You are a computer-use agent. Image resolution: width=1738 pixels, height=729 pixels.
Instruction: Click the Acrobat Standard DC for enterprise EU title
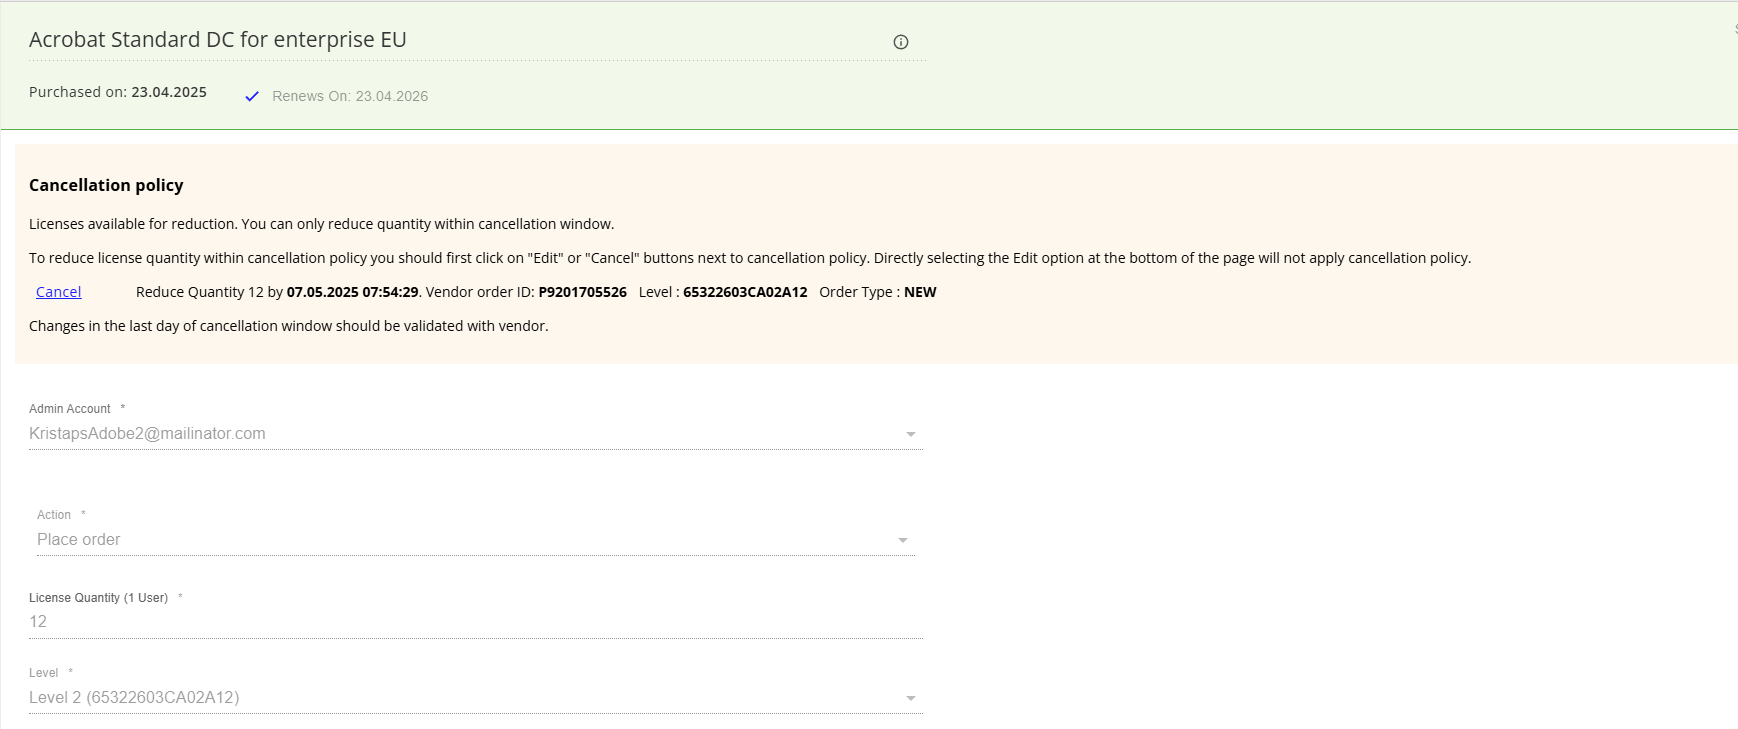[x=218, y=40]
